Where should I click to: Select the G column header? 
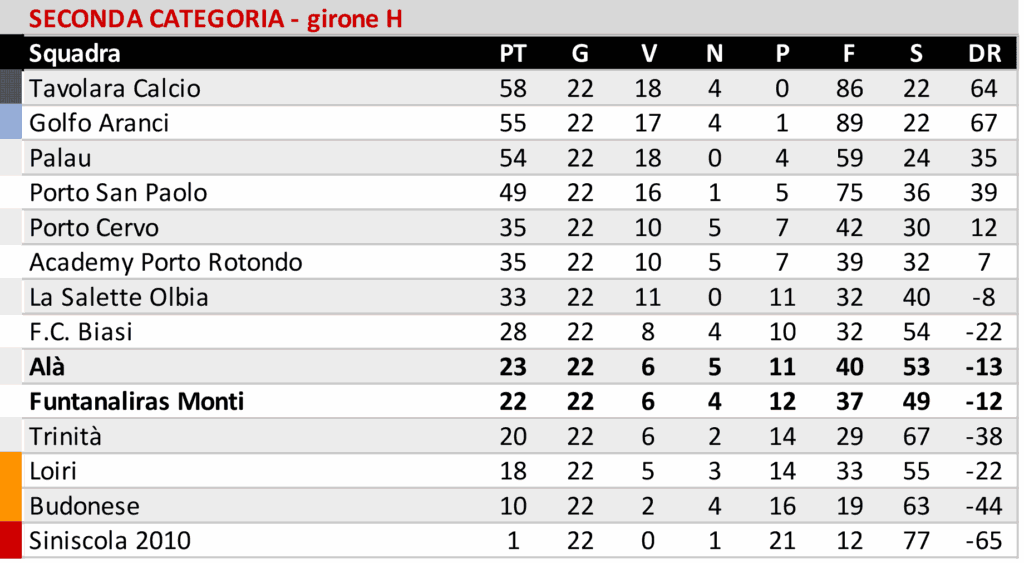[x=580, y=54]
